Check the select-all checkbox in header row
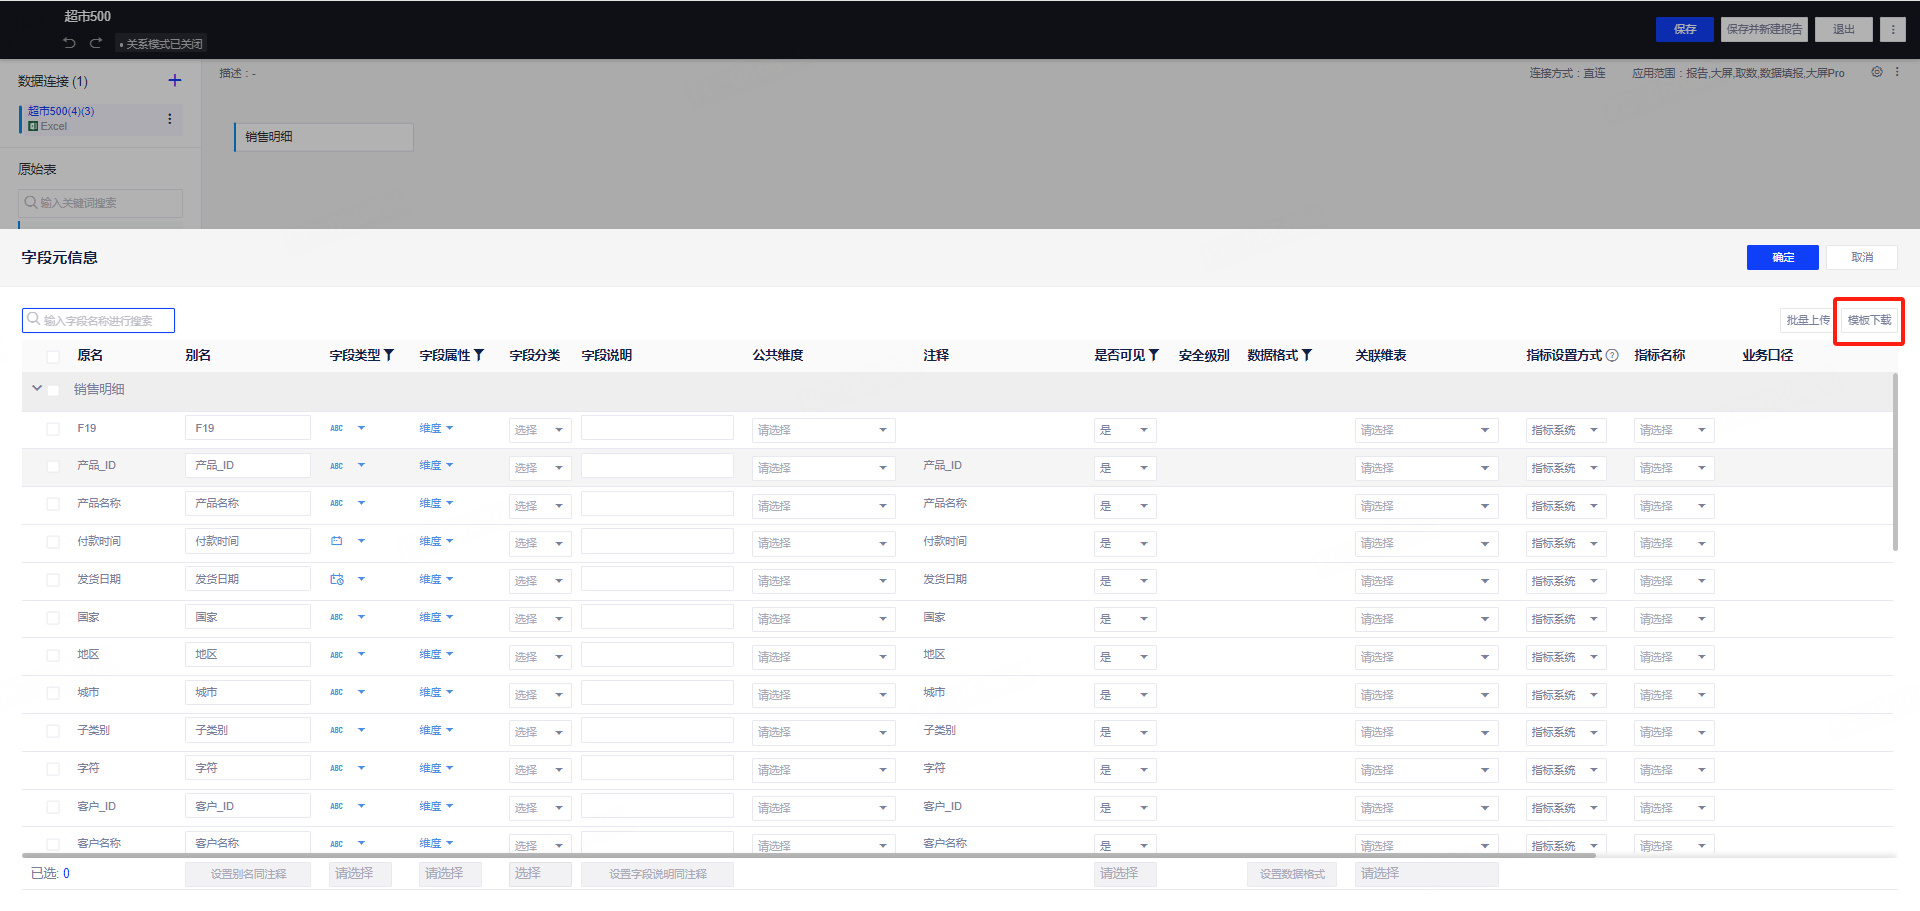This screenshot has width=1920, height=911. tap(53, 356)
